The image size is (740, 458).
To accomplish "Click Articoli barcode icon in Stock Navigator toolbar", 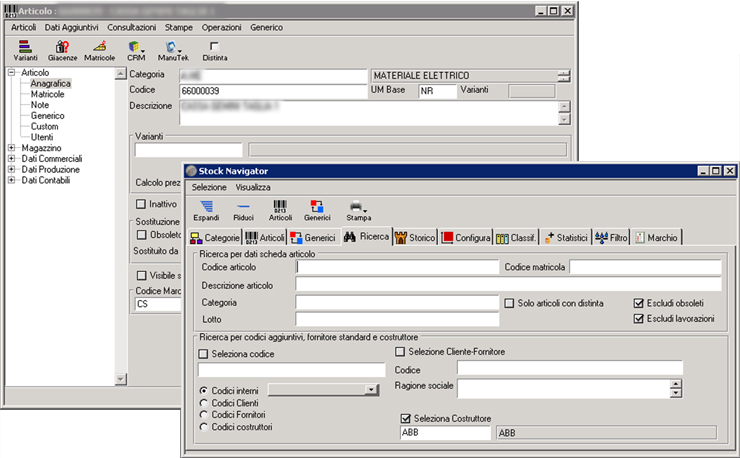I will [x=280, y=211].
